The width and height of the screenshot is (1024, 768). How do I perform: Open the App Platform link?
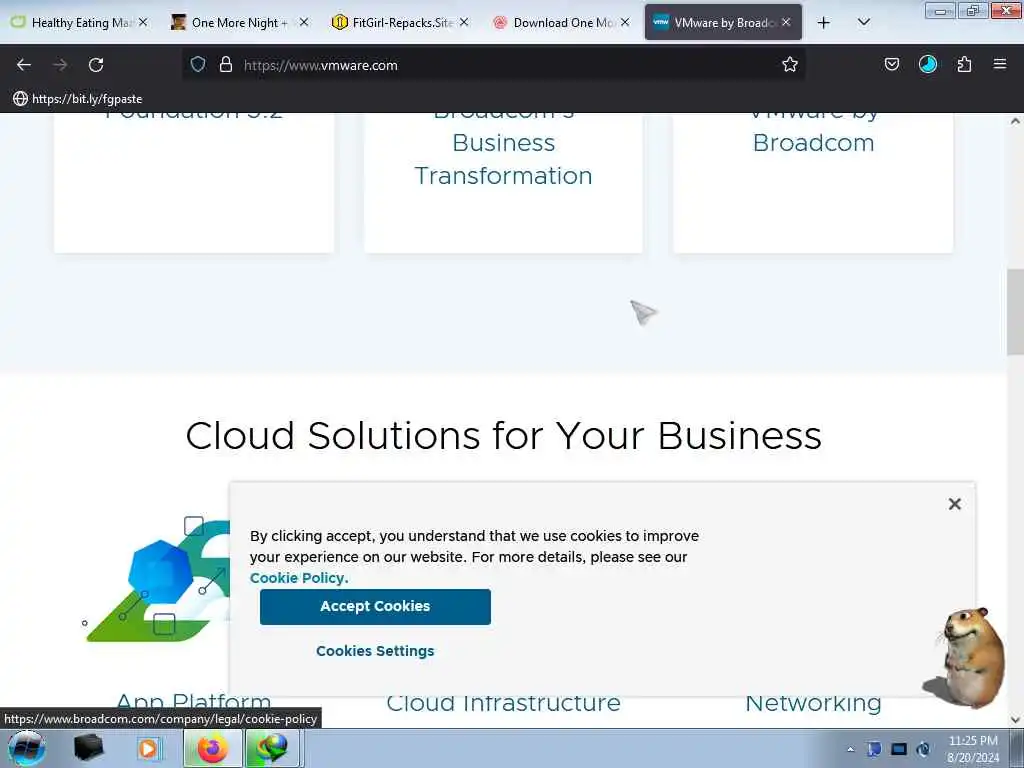pos(193,703)
